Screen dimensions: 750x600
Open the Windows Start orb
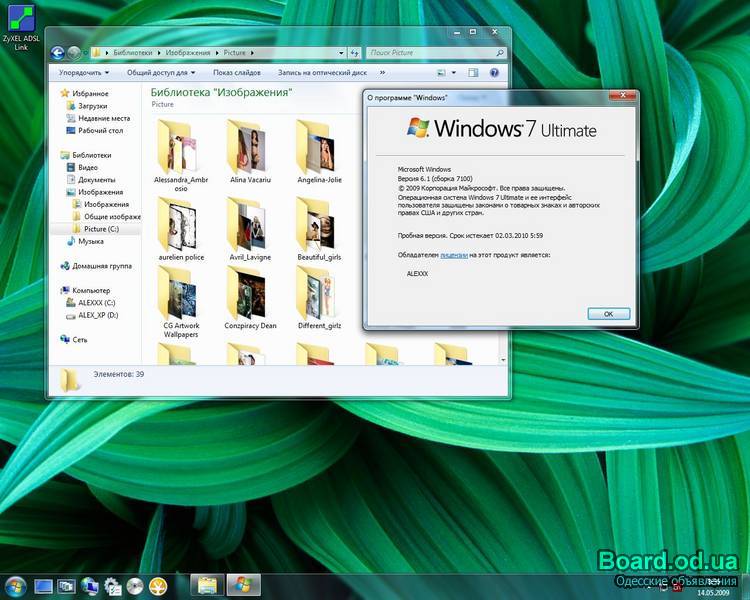coord(15,585)
